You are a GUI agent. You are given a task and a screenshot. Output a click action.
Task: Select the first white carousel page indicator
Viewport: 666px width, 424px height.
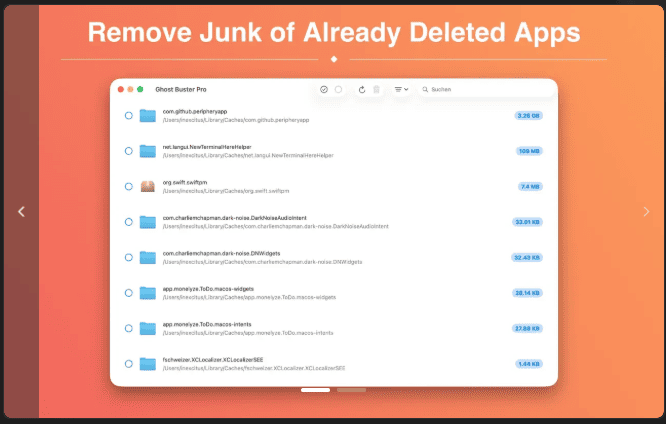coord(315,390)
